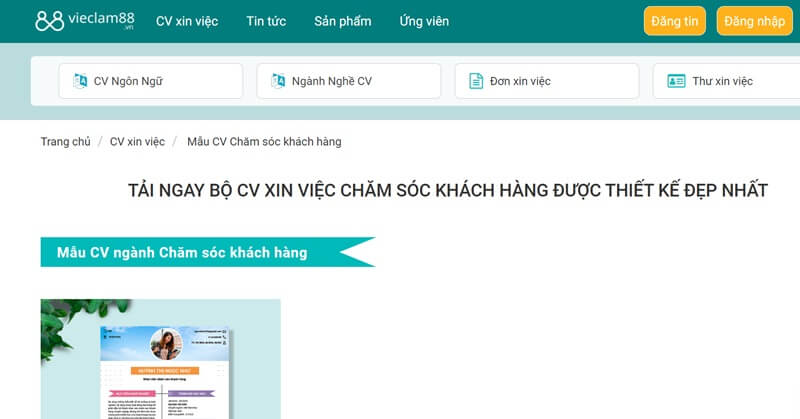Click Mẫu CV Chăm sóc khách hàng breadcrumb

(264, 141)
